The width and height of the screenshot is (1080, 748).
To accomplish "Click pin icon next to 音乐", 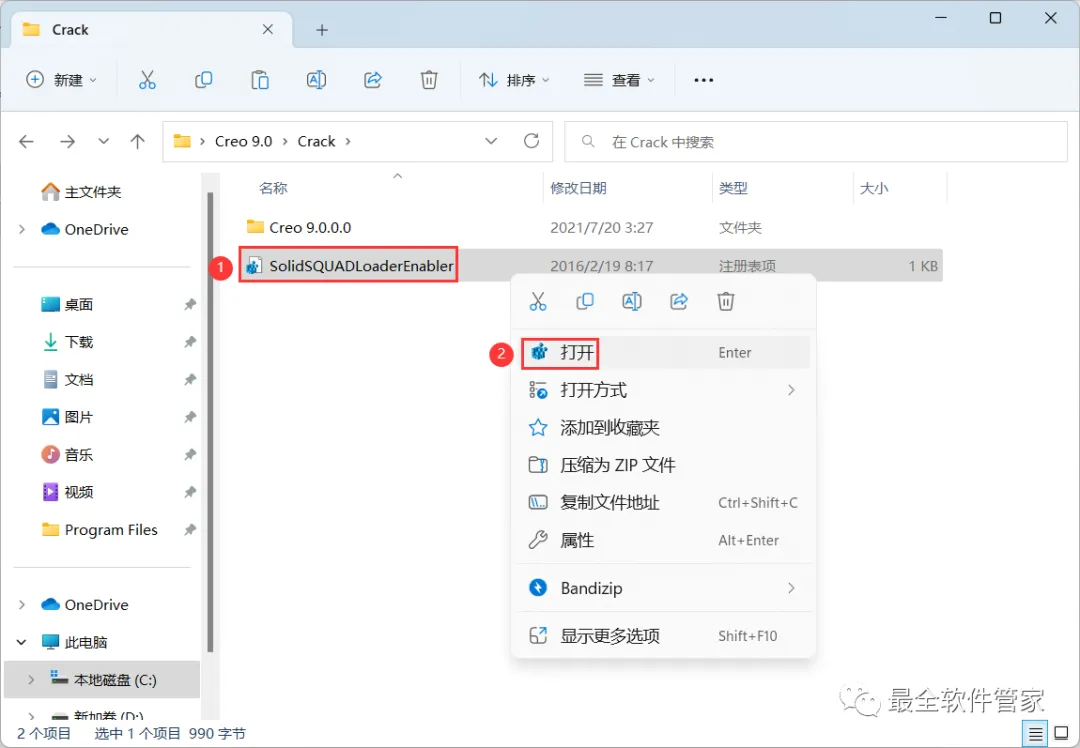I will coord(190,455).
